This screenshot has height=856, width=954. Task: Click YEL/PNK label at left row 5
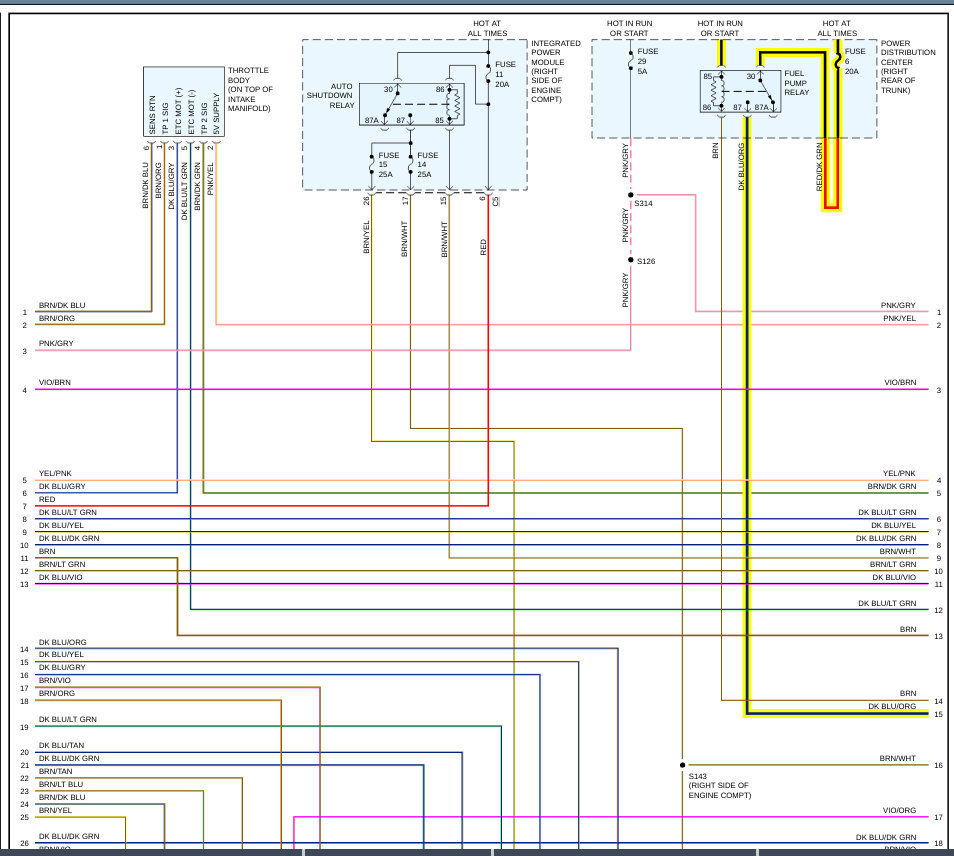click(x=55, y=473)
